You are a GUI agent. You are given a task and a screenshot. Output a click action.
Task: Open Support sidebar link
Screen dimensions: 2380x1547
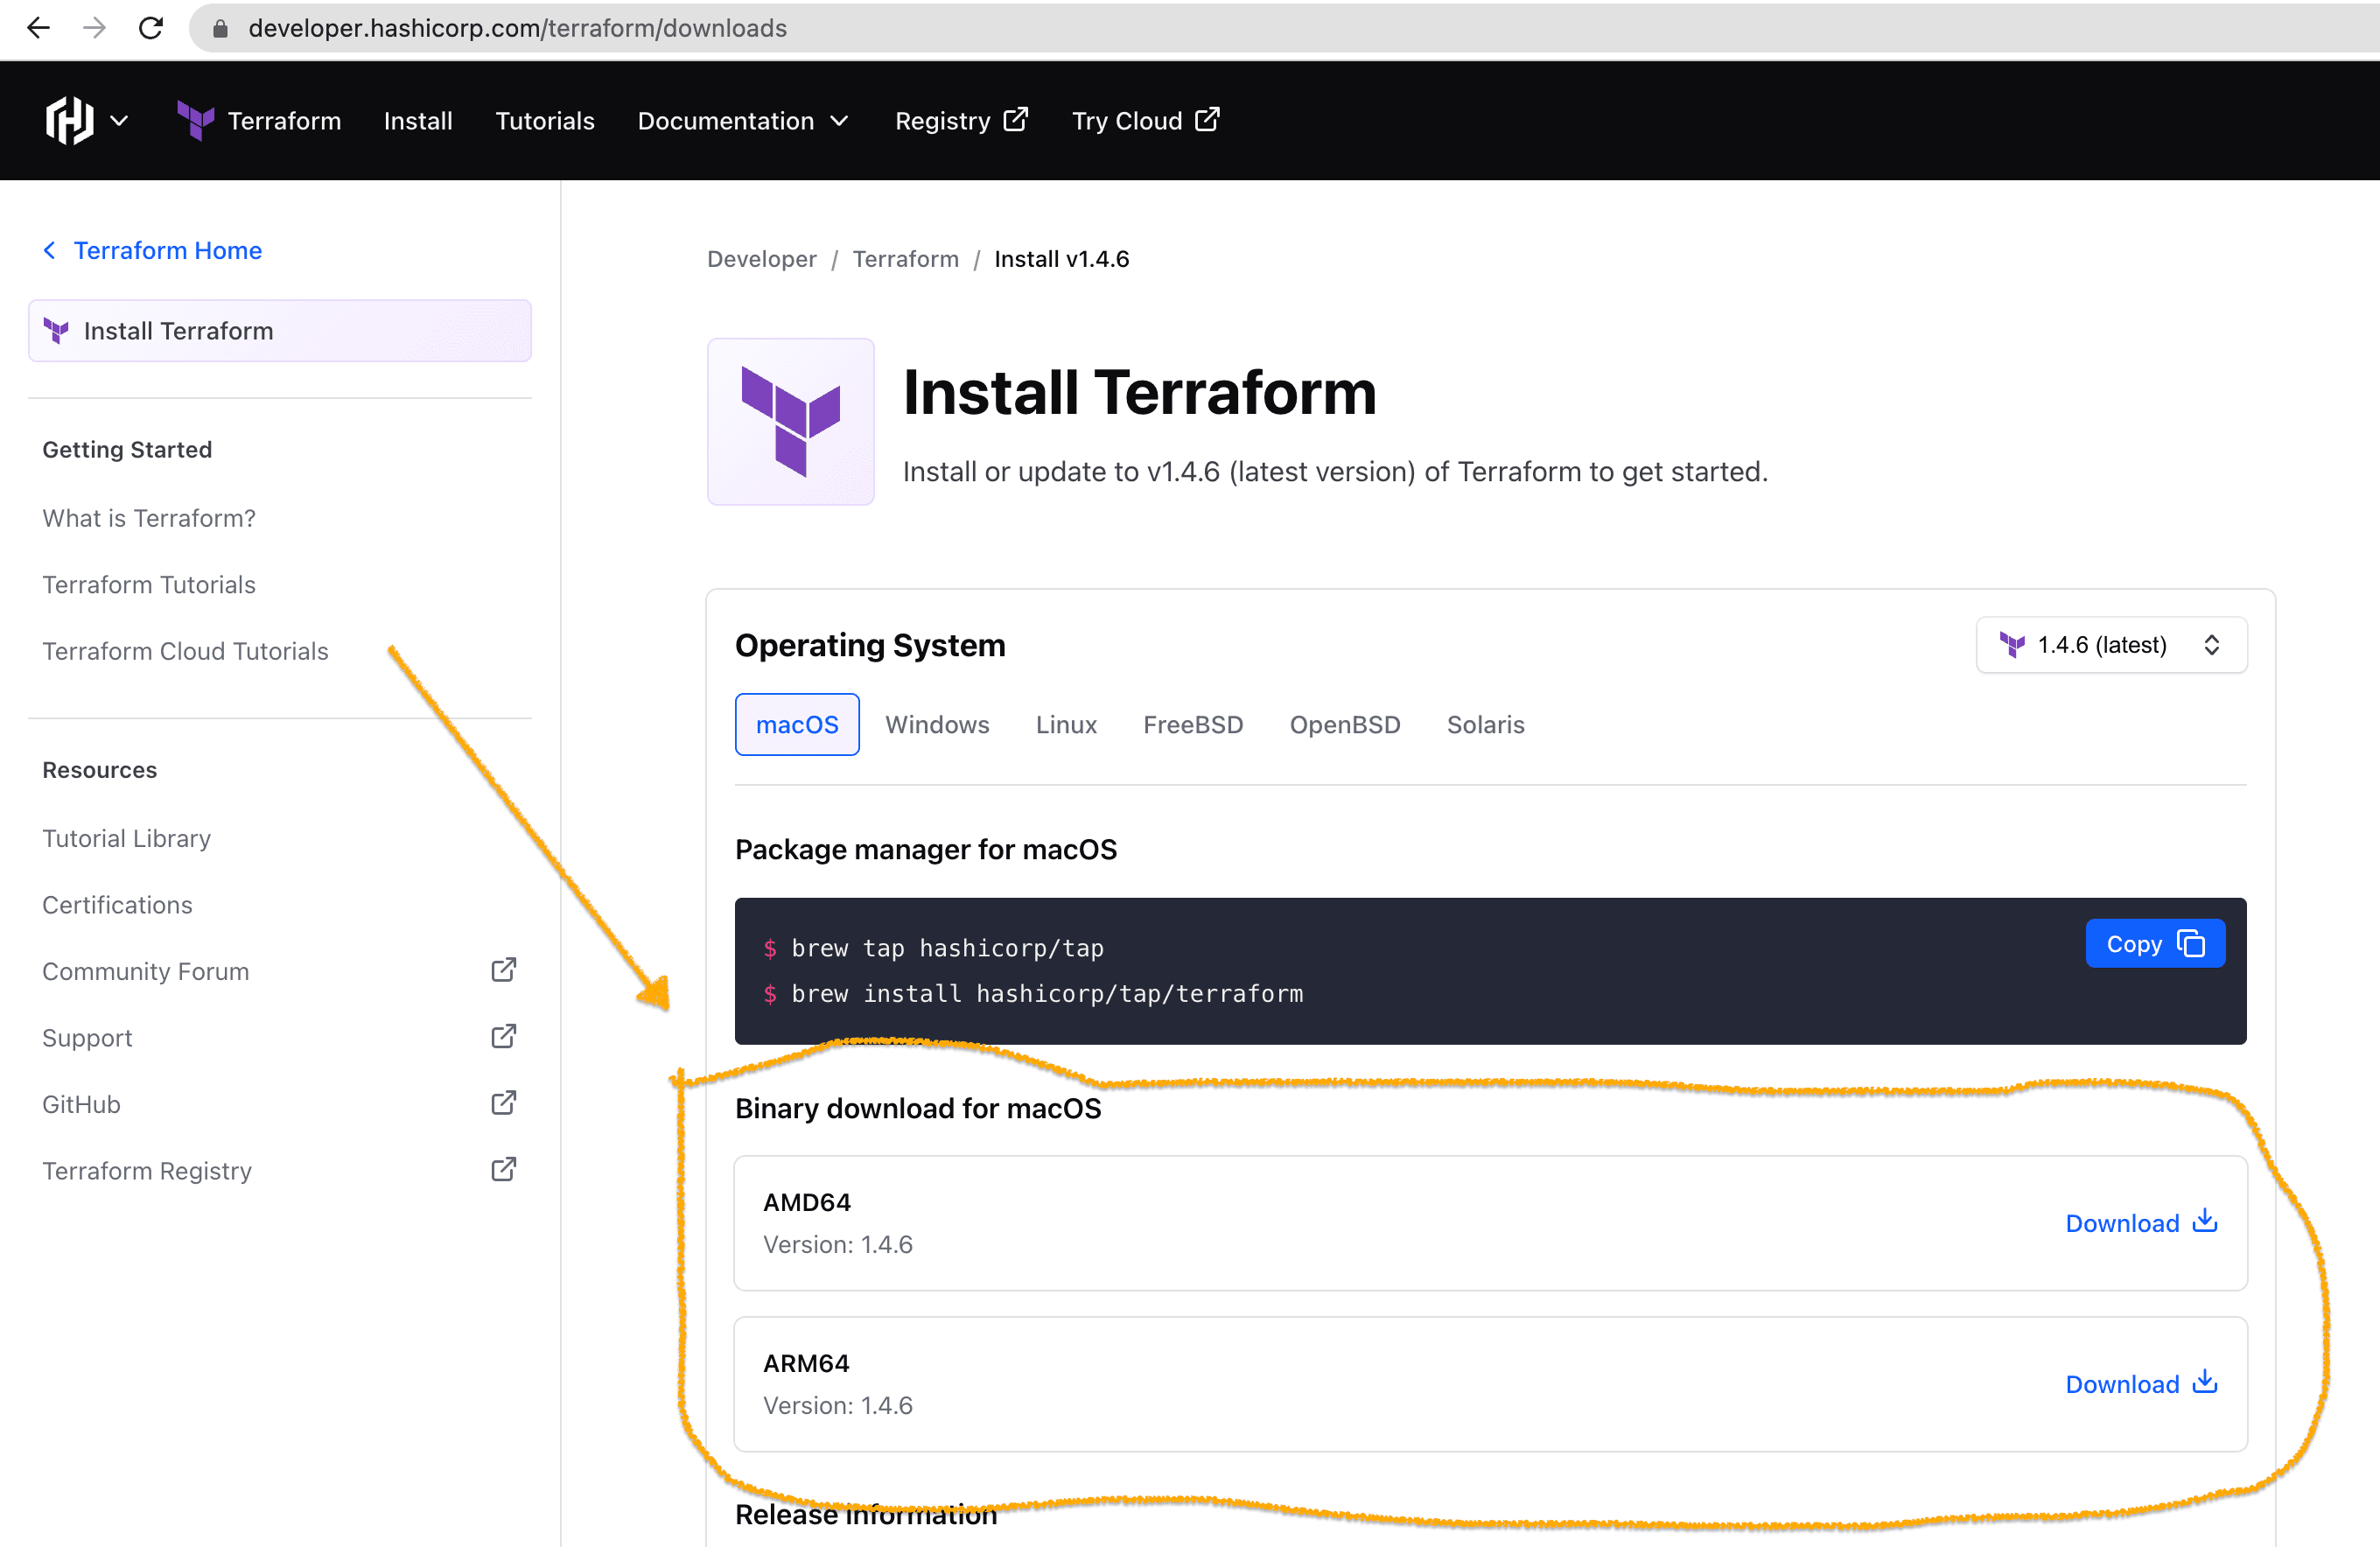(87, 1038)
